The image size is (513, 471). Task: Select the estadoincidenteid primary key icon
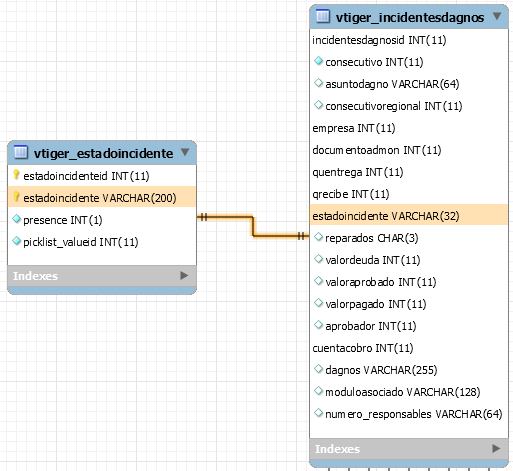point(16,175)
